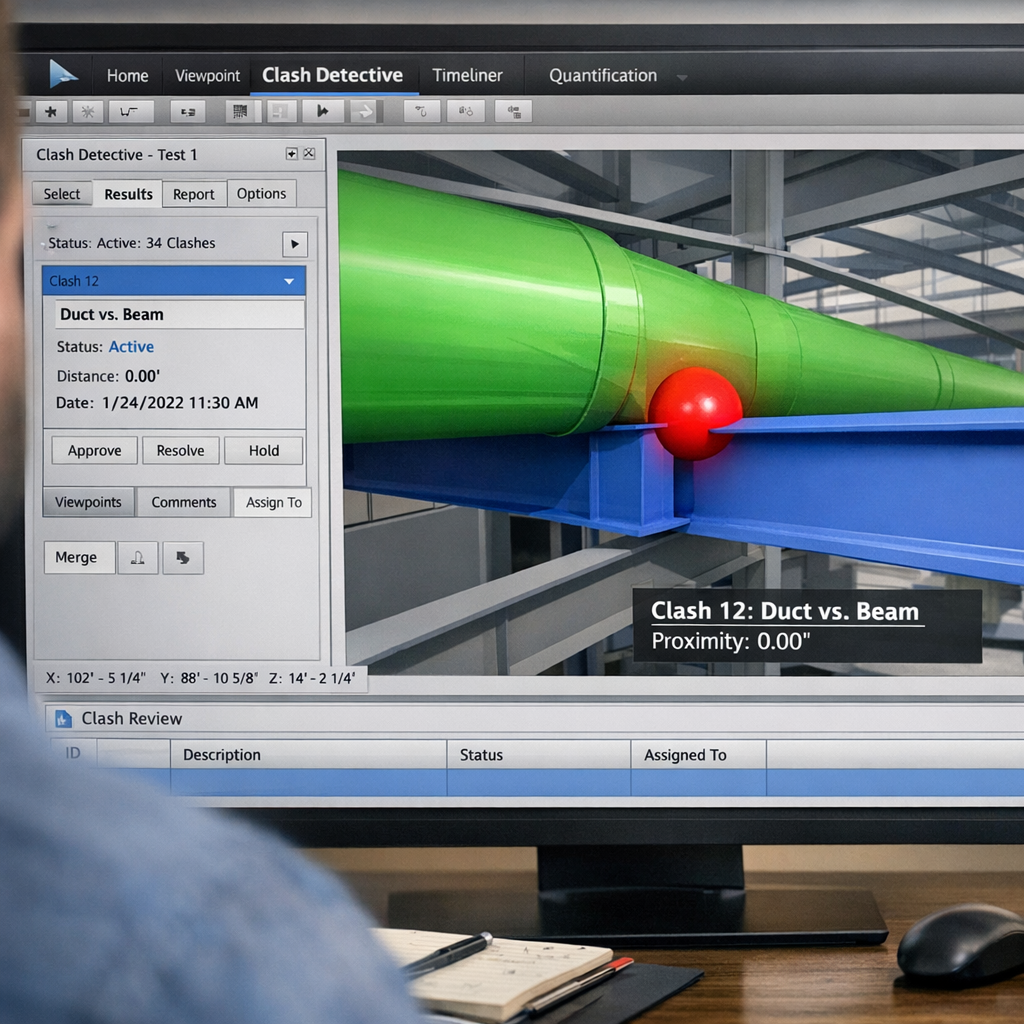
Task: Click the polyline toolbar button
Action: tap(131, 112)
